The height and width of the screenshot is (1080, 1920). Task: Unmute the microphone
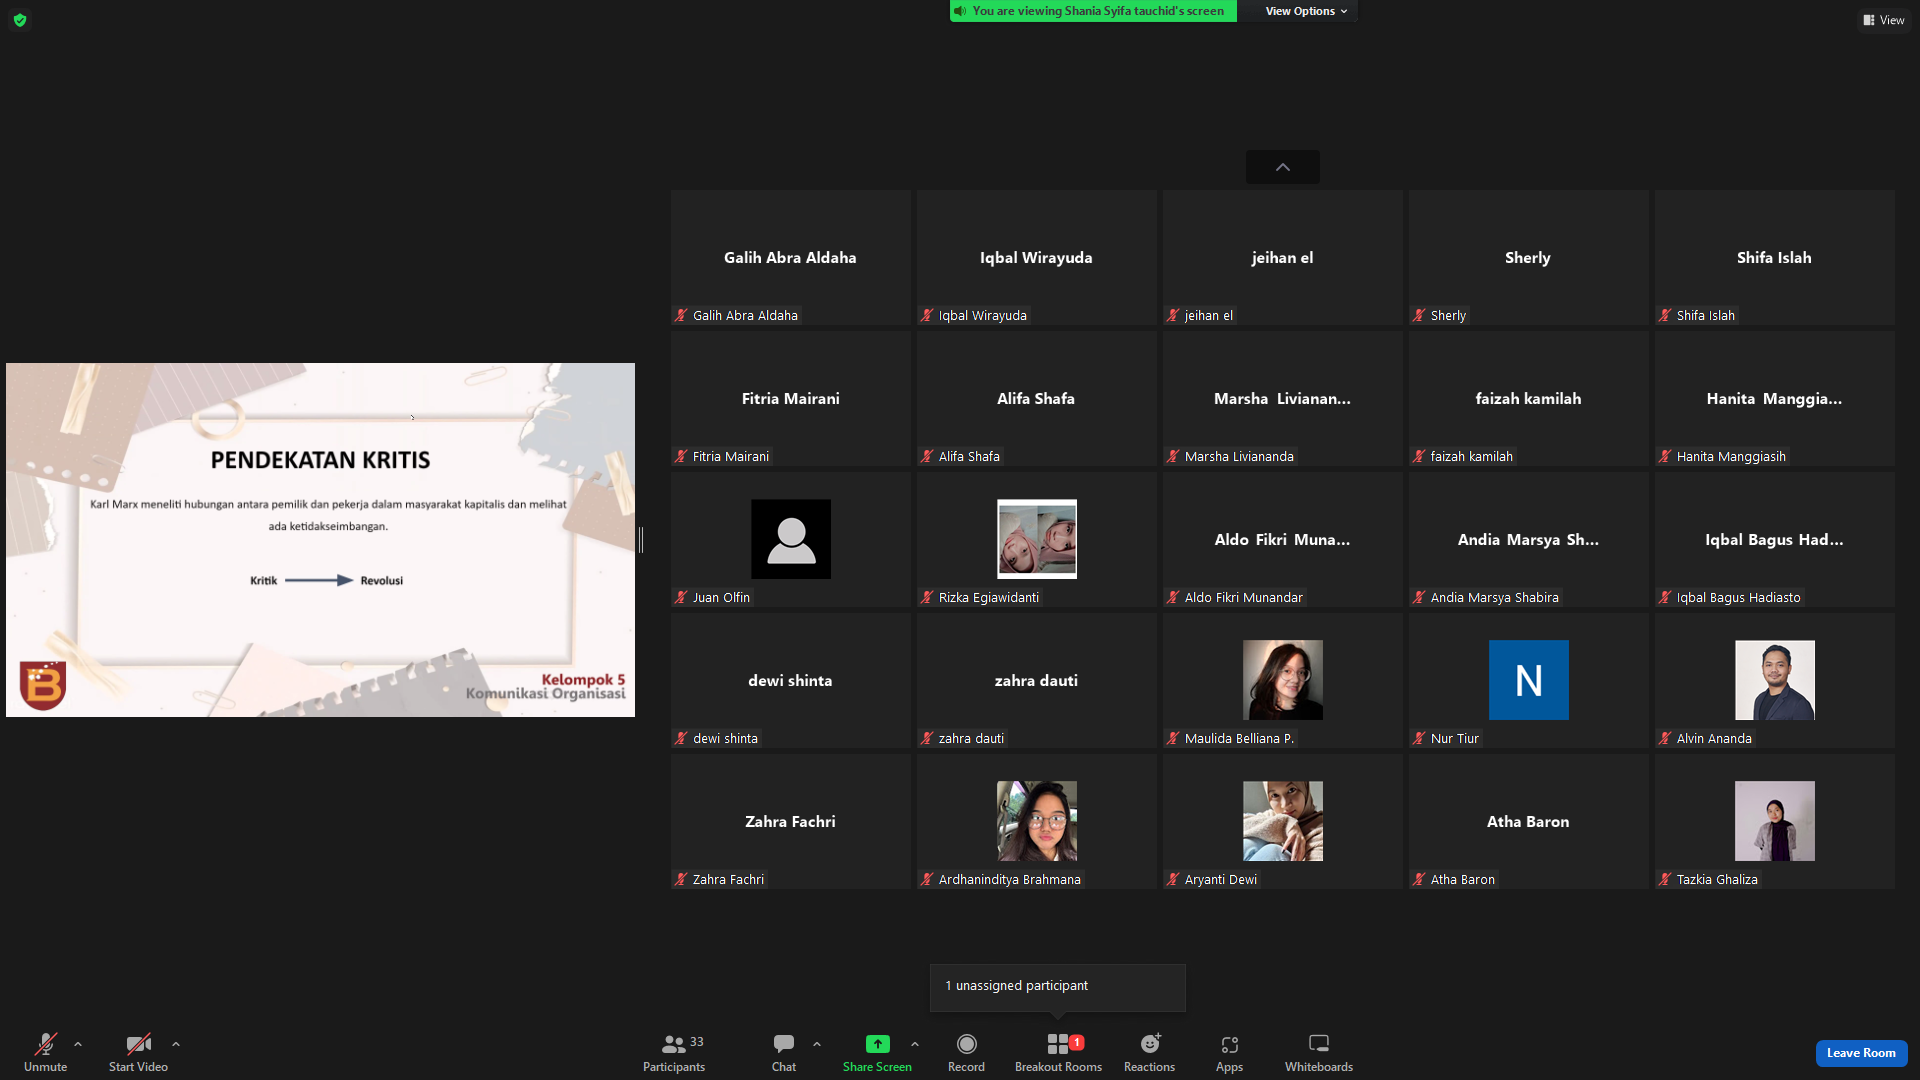45,1052
